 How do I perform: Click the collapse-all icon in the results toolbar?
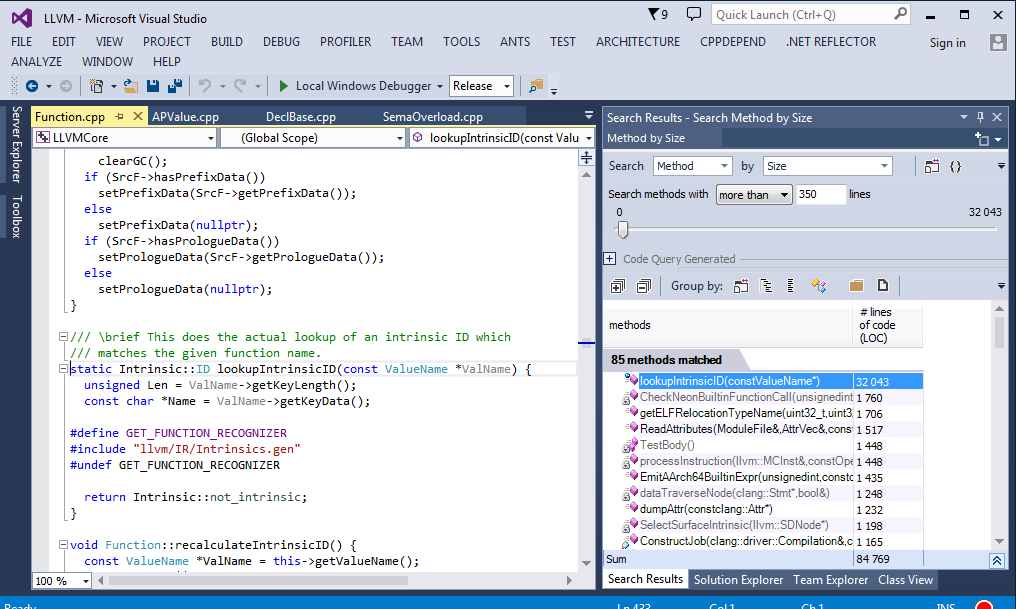click(643, 286)
